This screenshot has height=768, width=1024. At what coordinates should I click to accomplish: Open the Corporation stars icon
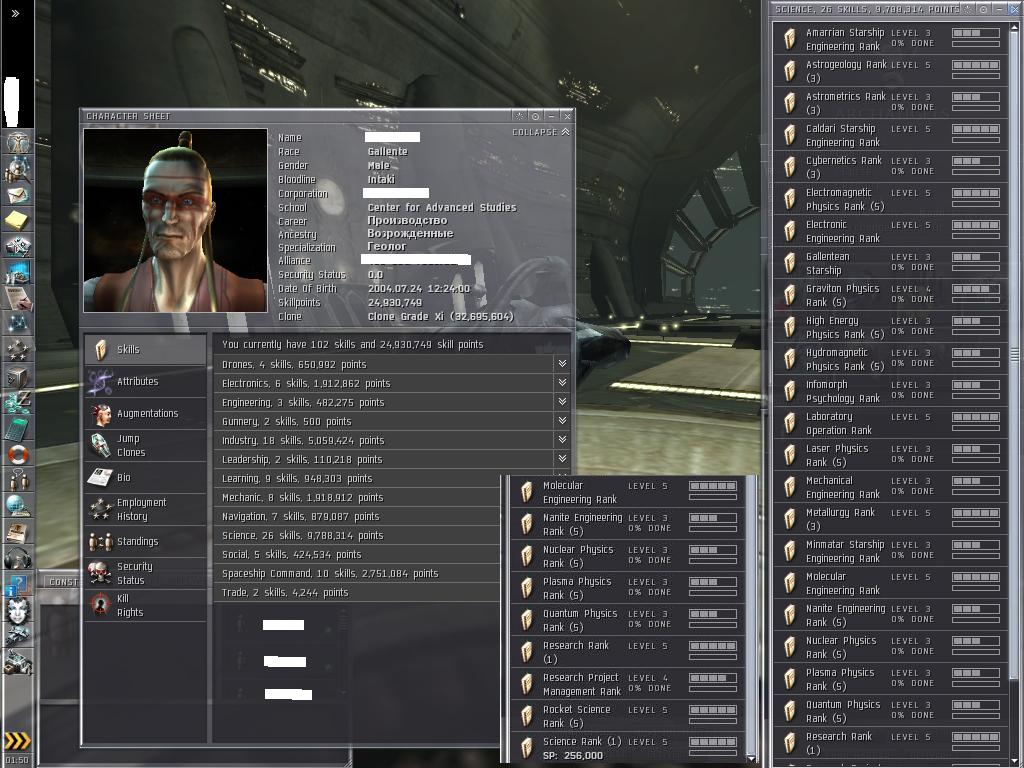point(18,350)
